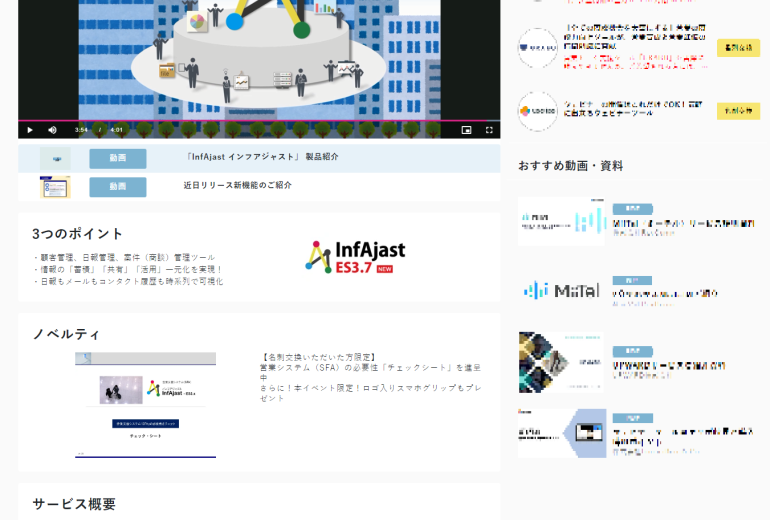Play the InfAjast video
The image size is (770, 520).
29,130
